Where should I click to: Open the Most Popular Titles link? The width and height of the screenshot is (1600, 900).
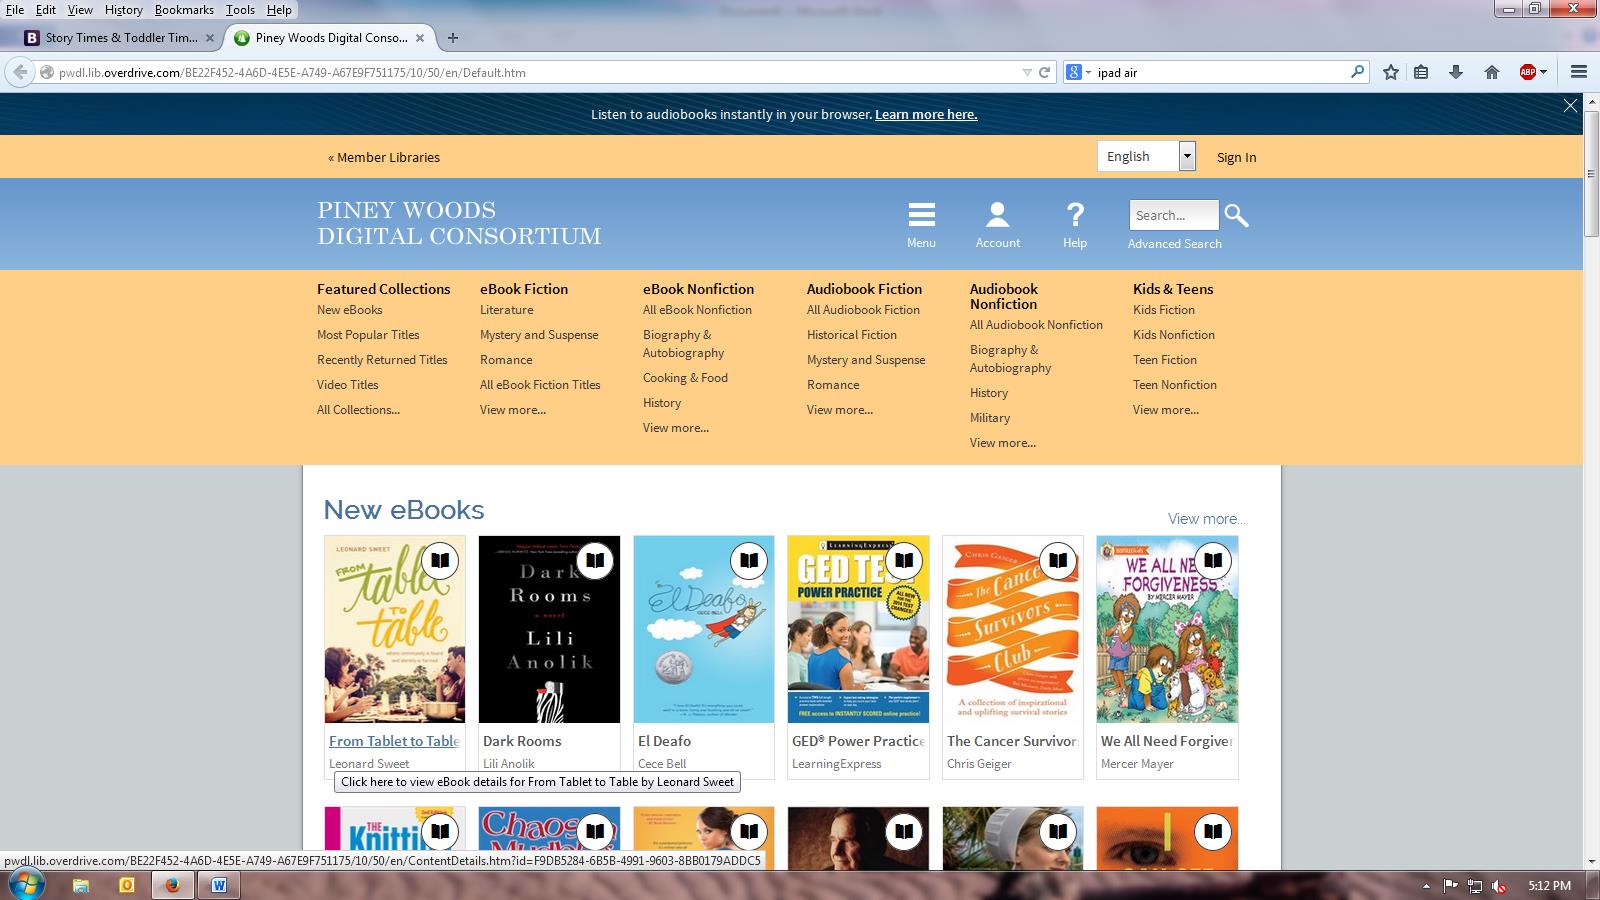pos(368,335)
